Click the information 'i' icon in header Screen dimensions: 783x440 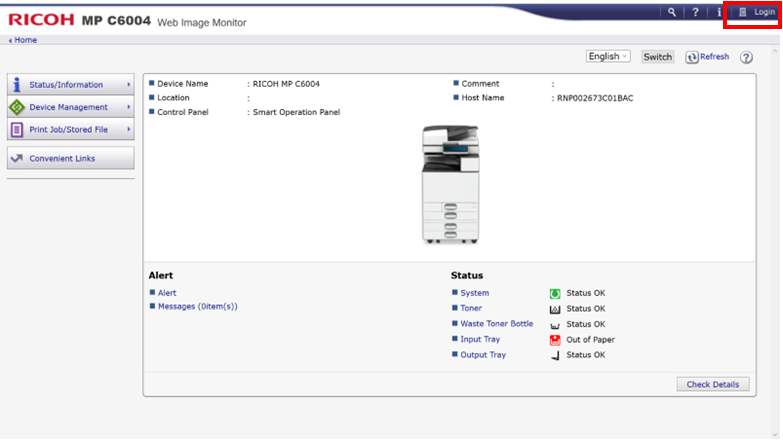tap(719, 12)
